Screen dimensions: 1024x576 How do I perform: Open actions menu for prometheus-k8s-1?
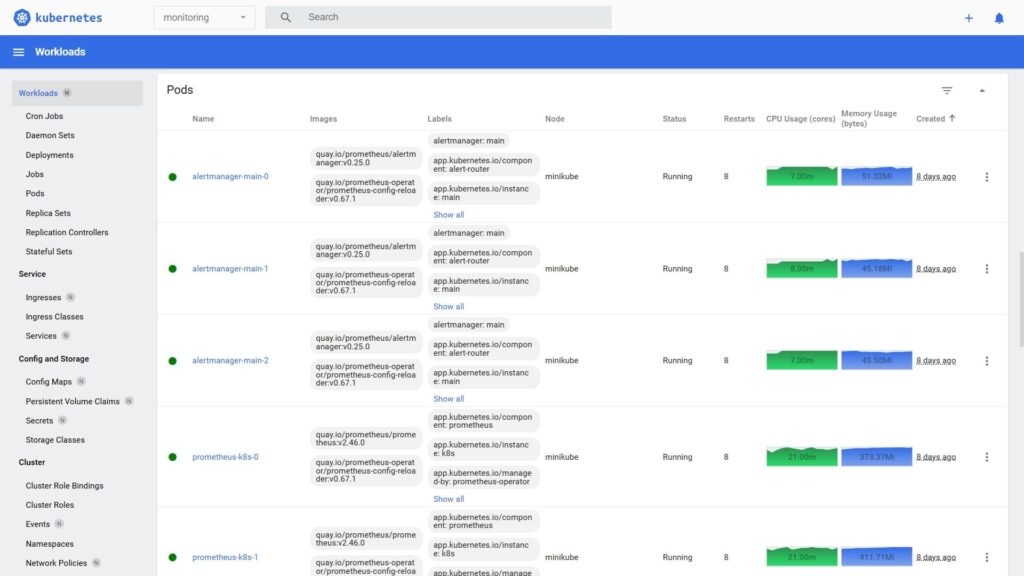(986, 558)
